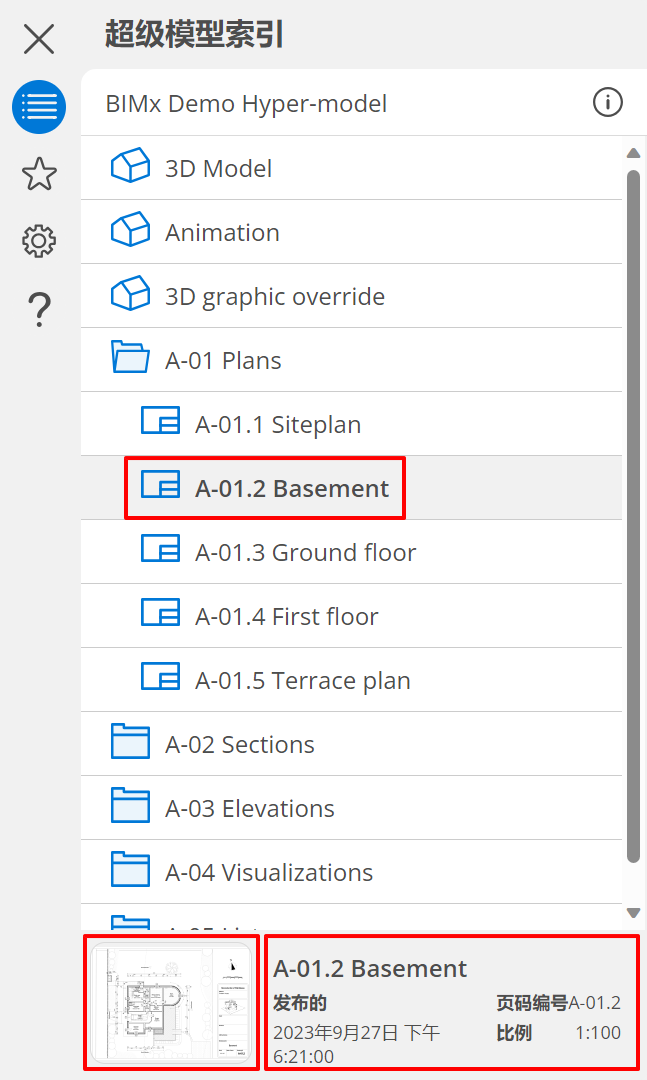Open A-01.1 Siteplan layout

click(277, 424)
